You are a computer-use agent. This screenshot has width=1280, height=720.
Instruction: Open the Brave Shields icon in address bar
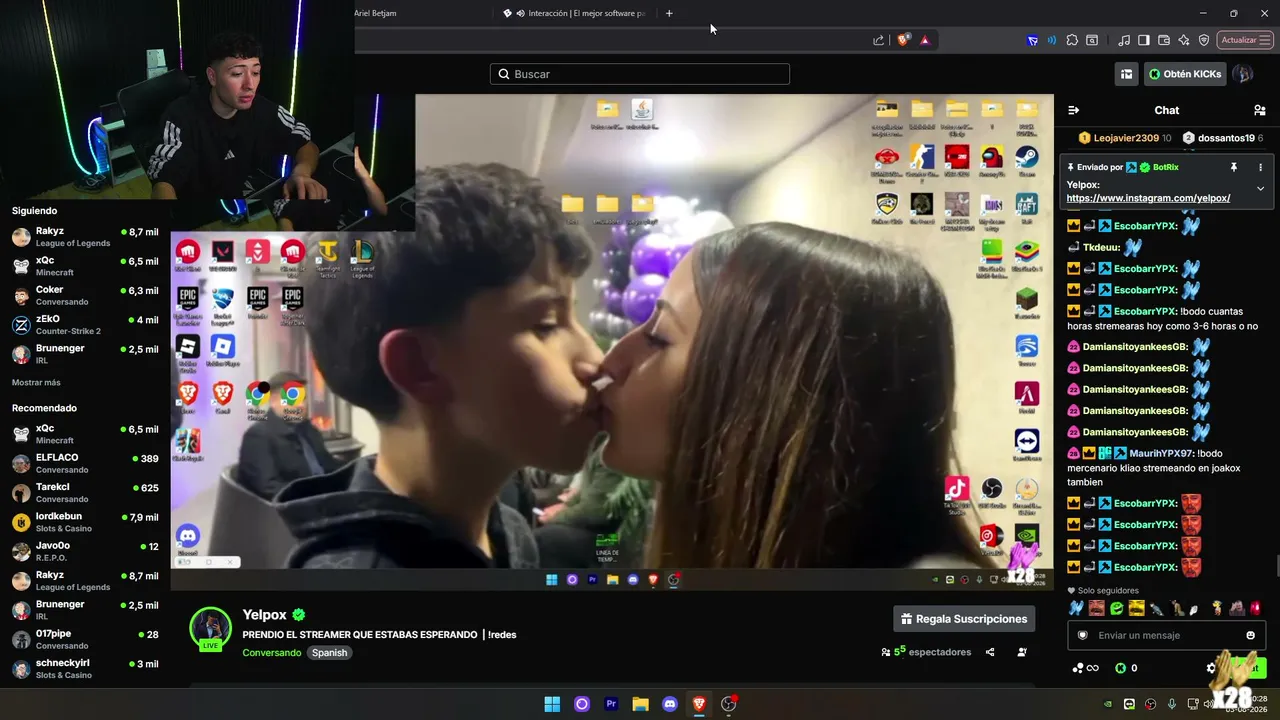tap(903, 40)
